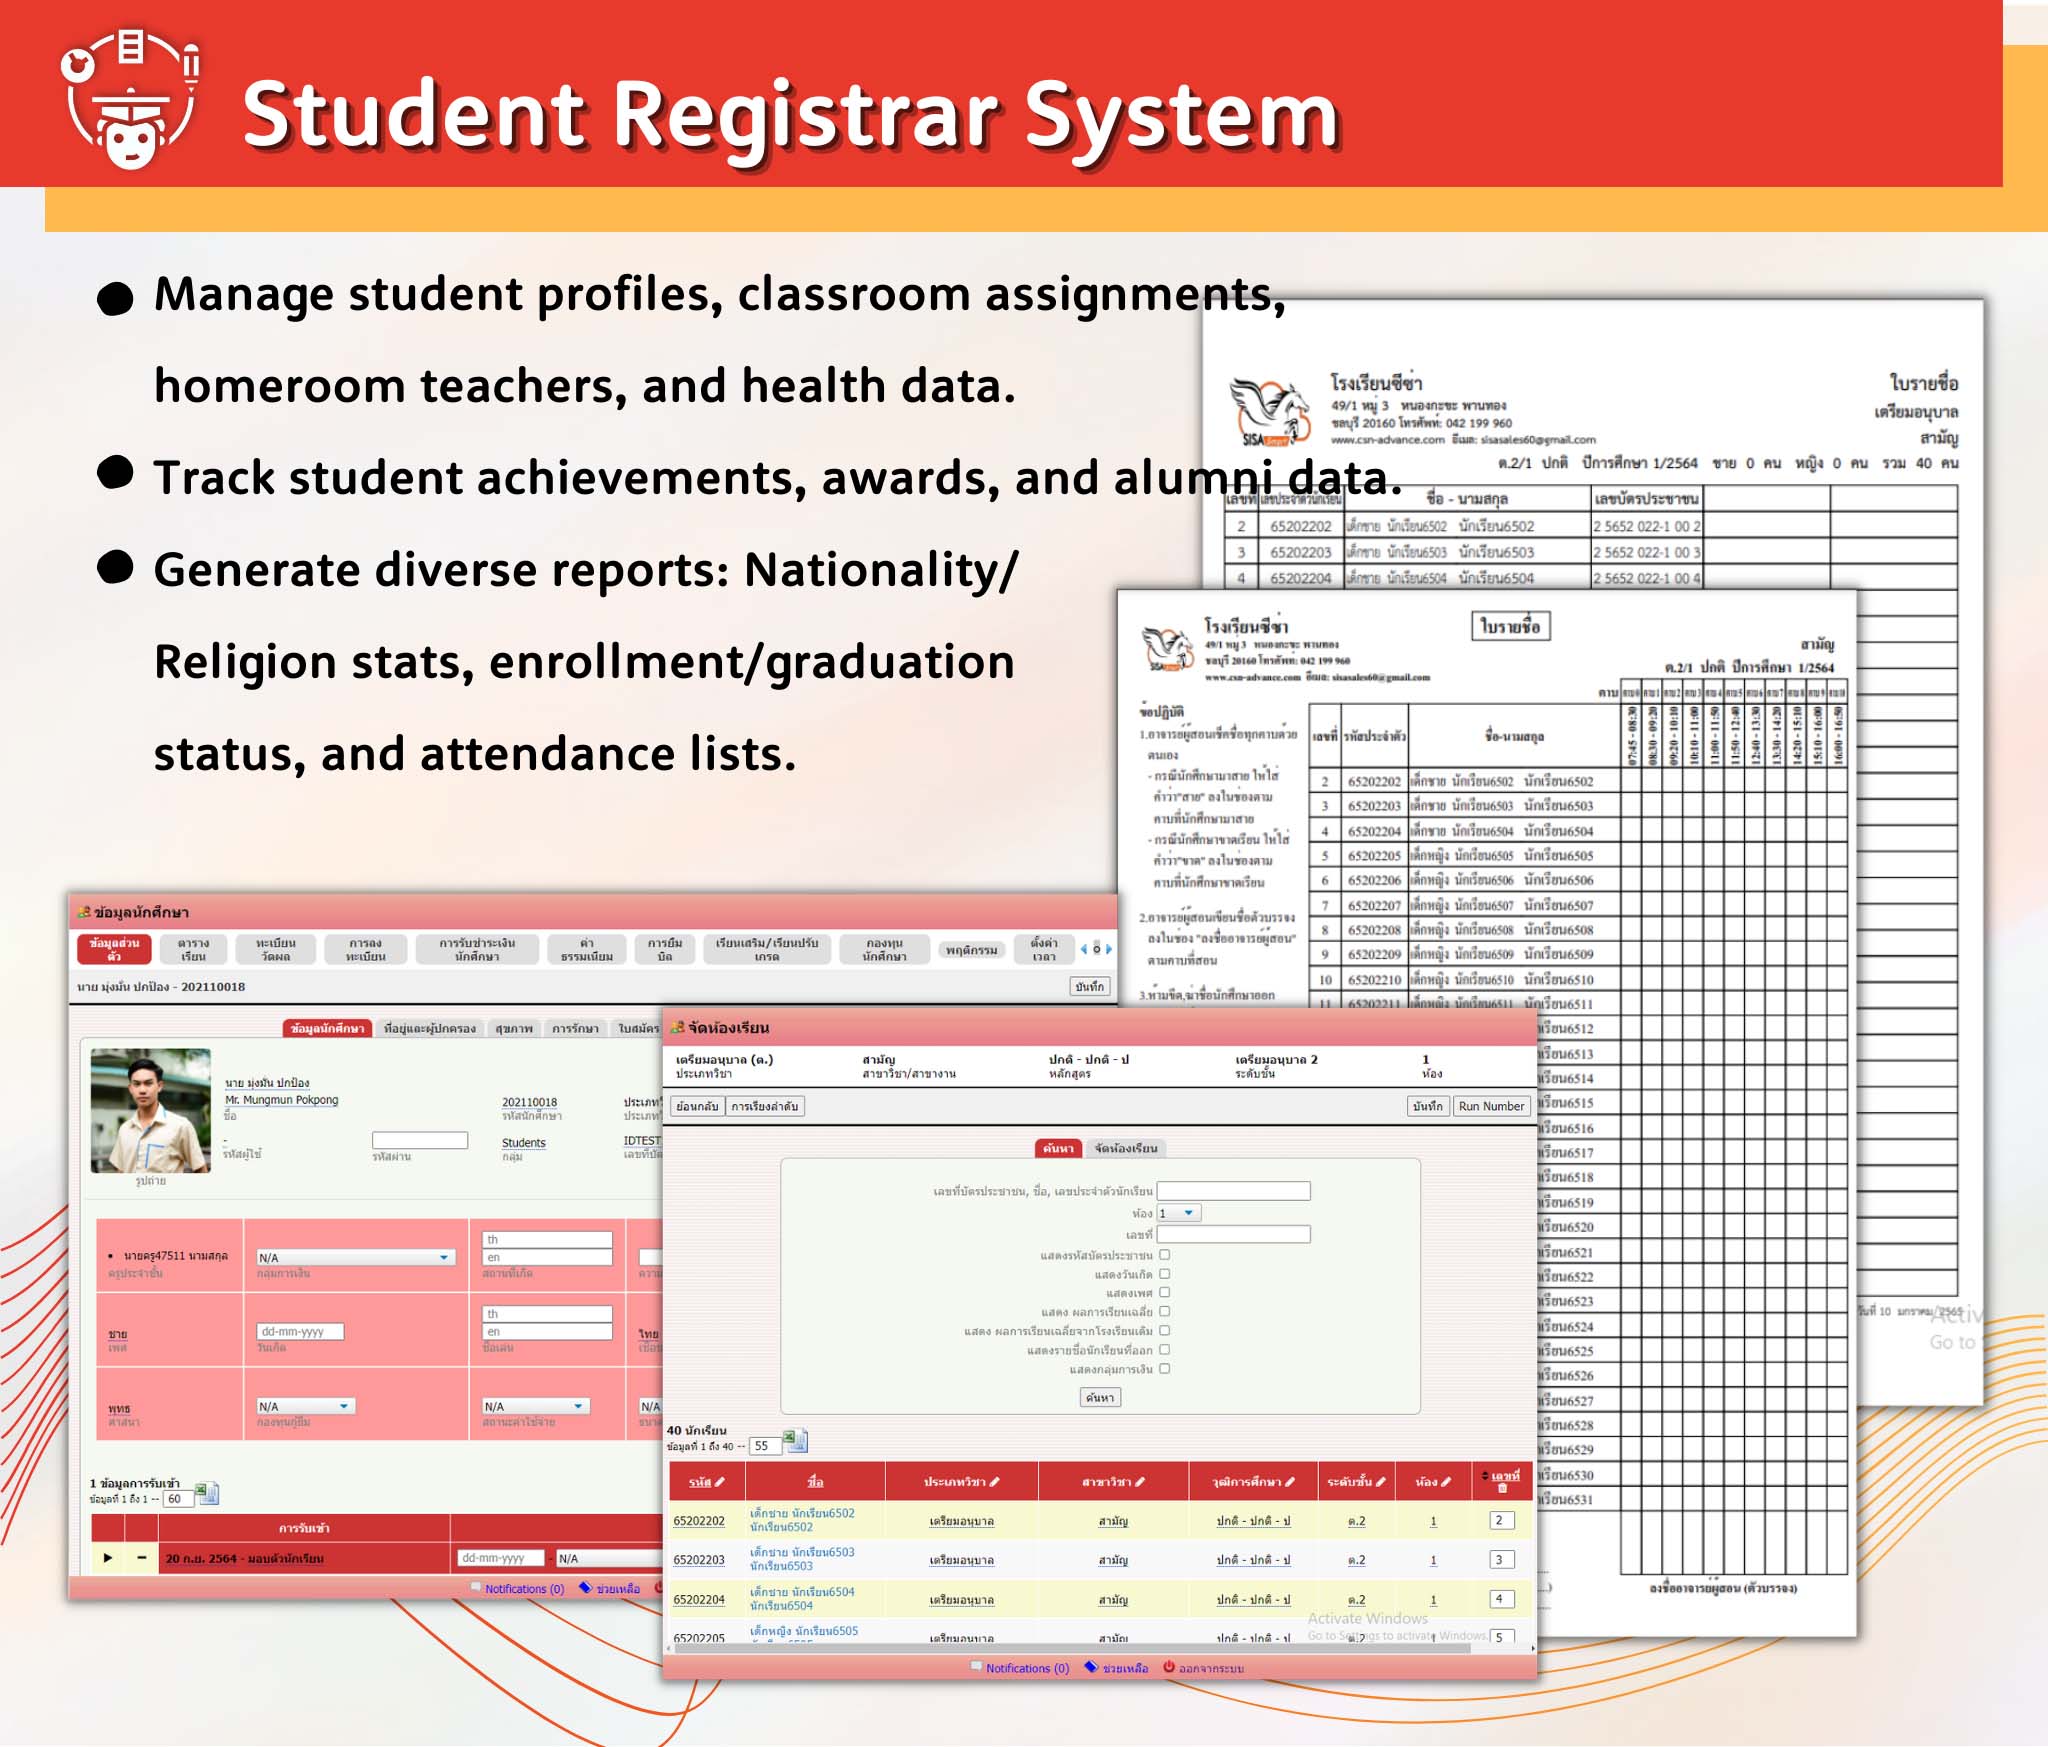Click the Run Number button

point(1490,1106)
